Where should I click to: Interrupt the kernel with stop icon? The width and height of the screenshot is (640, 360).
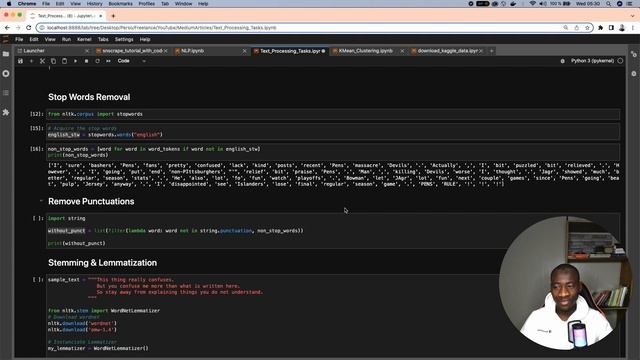87,61
